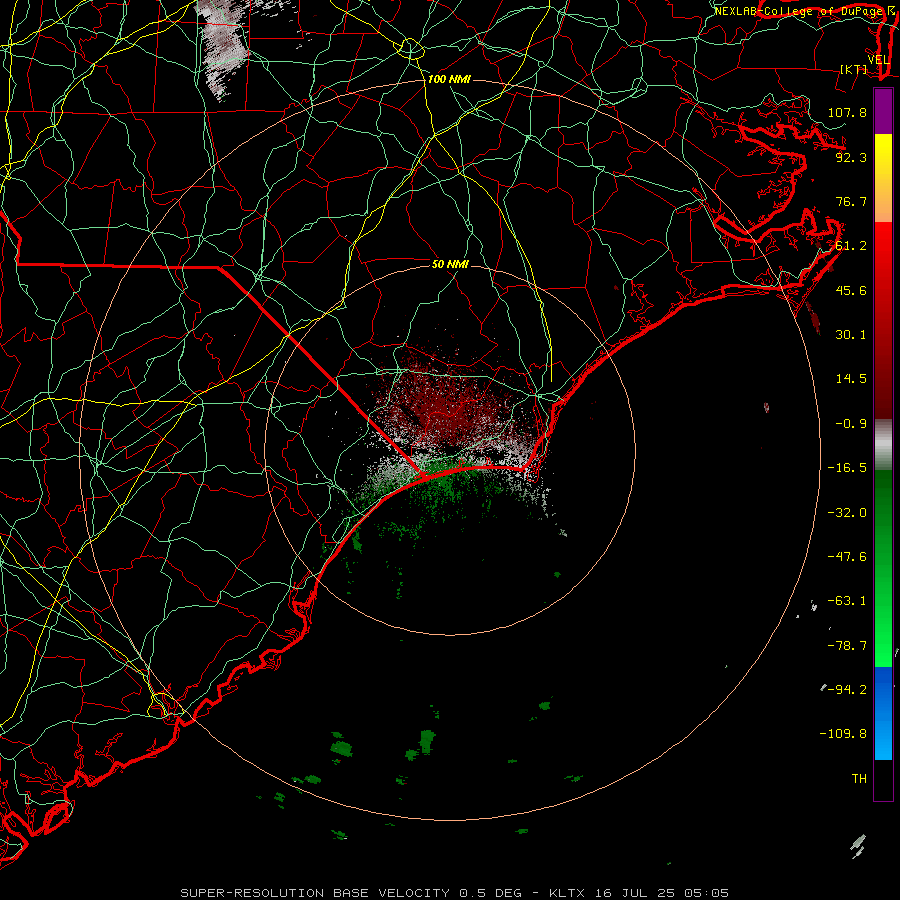Screen dimensions: 900x900
Task: Click the 50 NMI range ring label
Action: point(450,264)
